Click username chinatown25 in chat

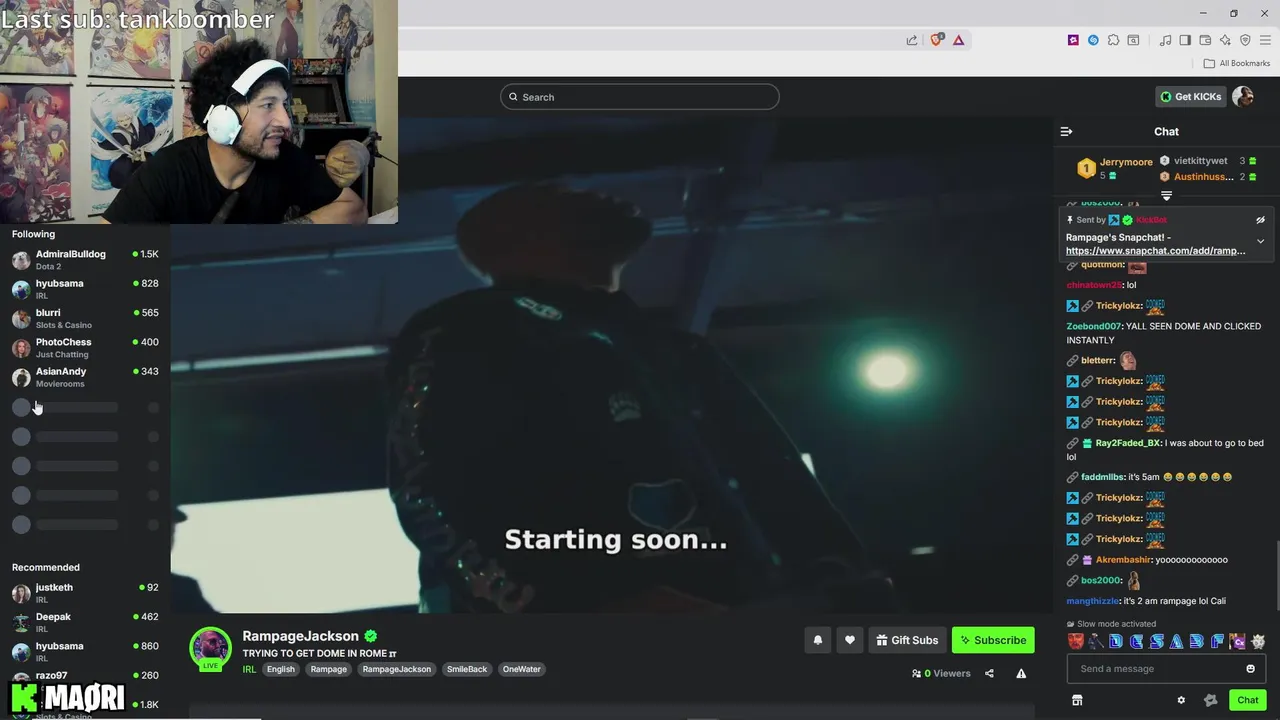click(x=1094, y=285)
